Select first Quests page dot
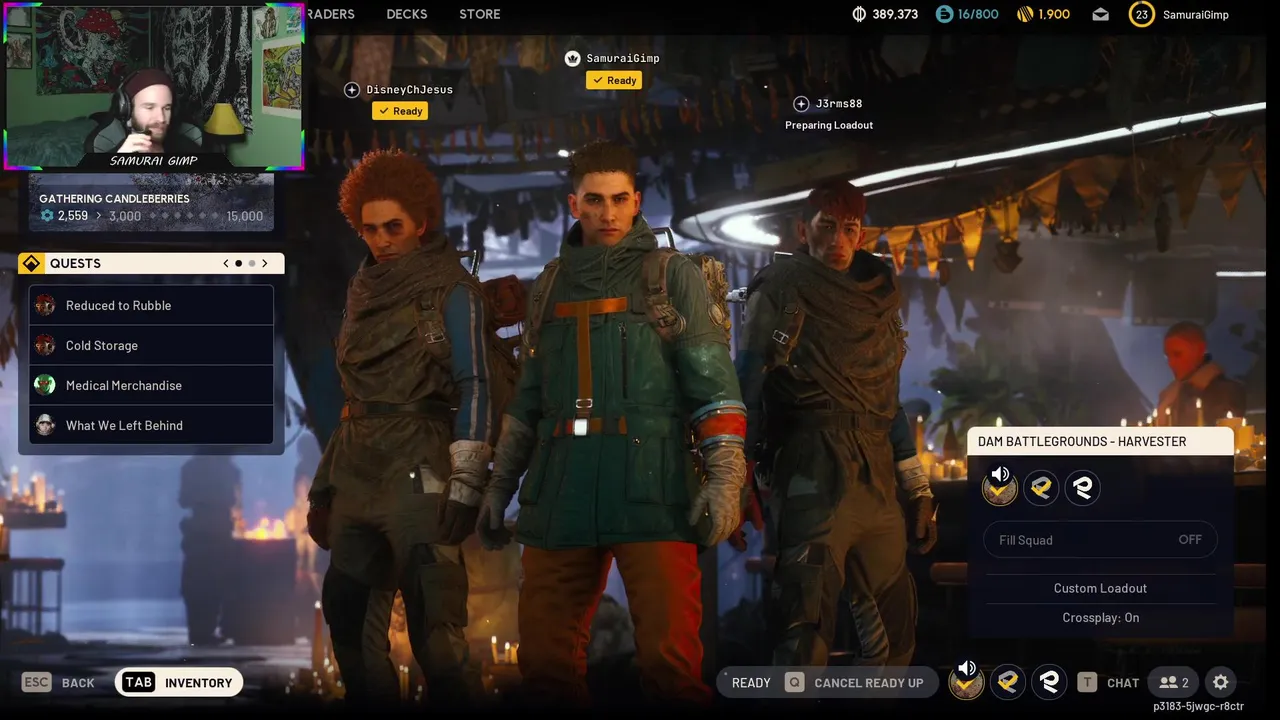 [x=238, y=263]
